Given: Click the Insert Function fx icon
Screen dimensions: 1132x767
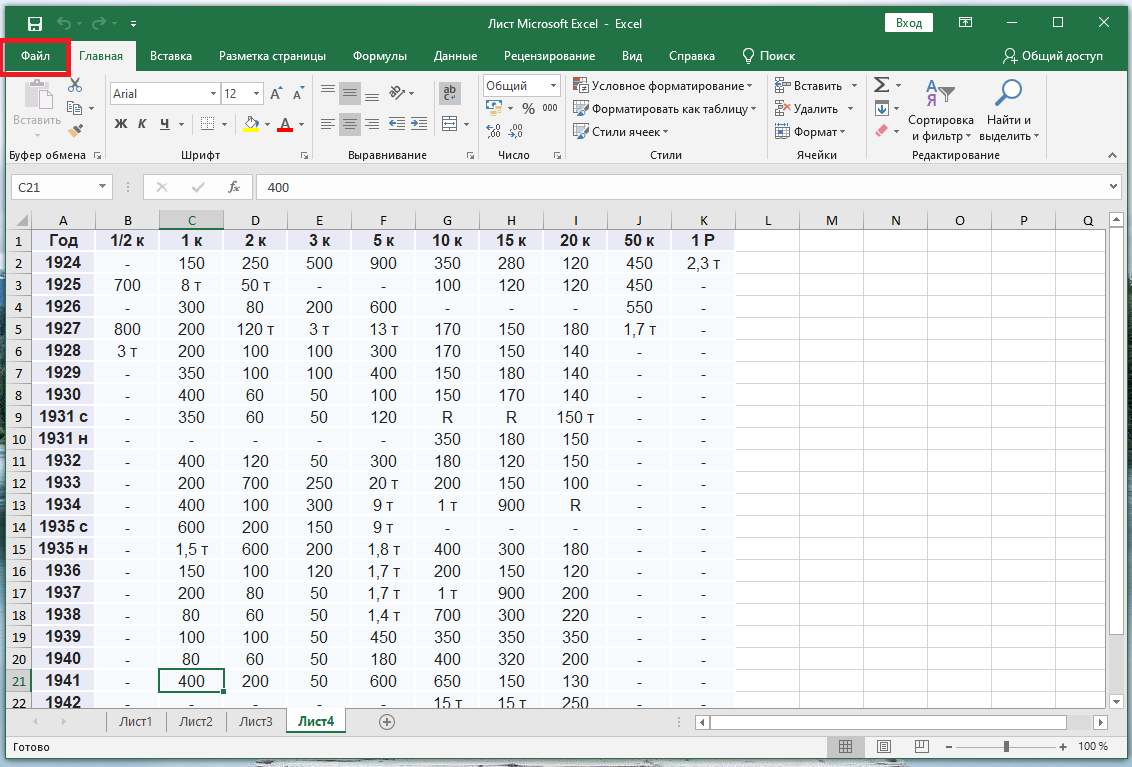Looking at the screenshot, I should [x=234, y=187].
